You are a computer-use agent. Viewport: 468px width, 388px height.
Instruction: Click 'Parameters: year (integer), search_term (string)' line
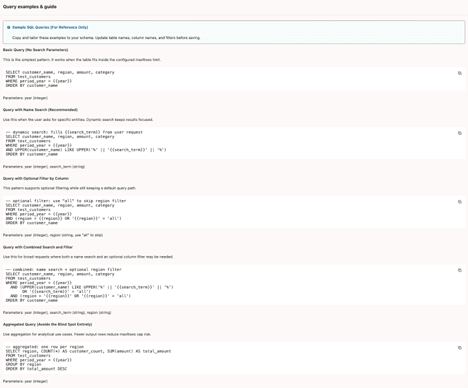coord(44,166)
